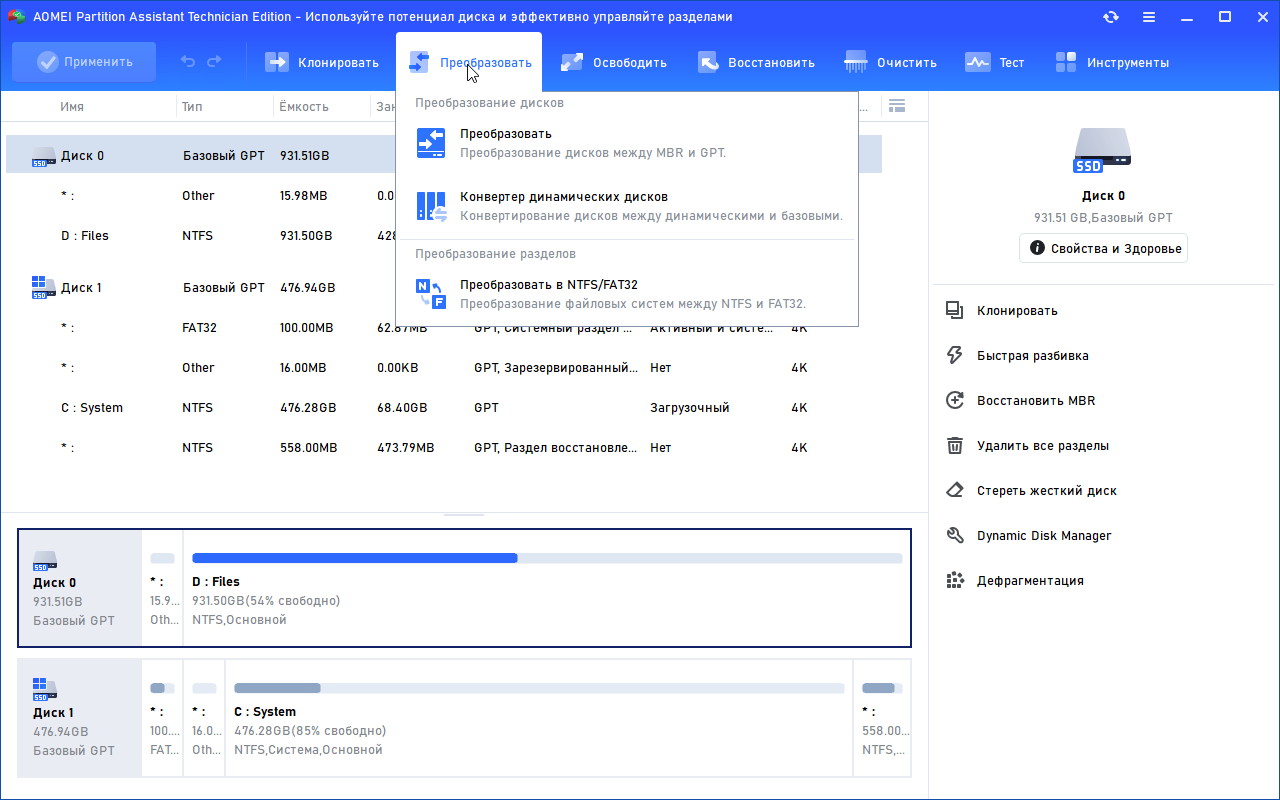
Task: Click the column view options icon
Action: [897, 106]
